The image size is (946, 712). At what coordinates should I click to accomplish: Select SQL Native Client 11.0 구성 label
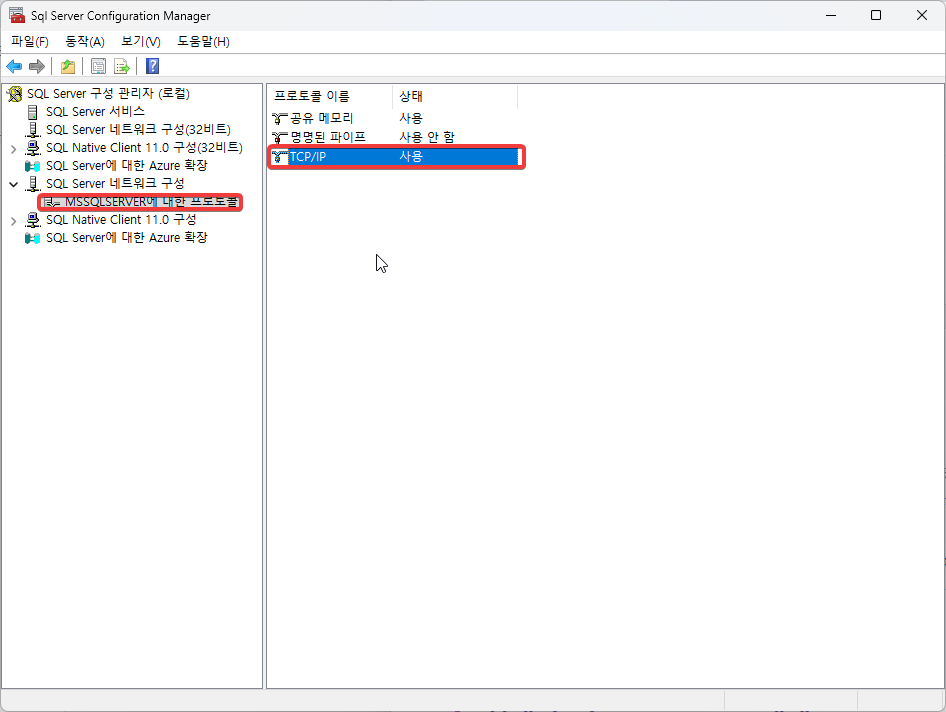point(121,220)
